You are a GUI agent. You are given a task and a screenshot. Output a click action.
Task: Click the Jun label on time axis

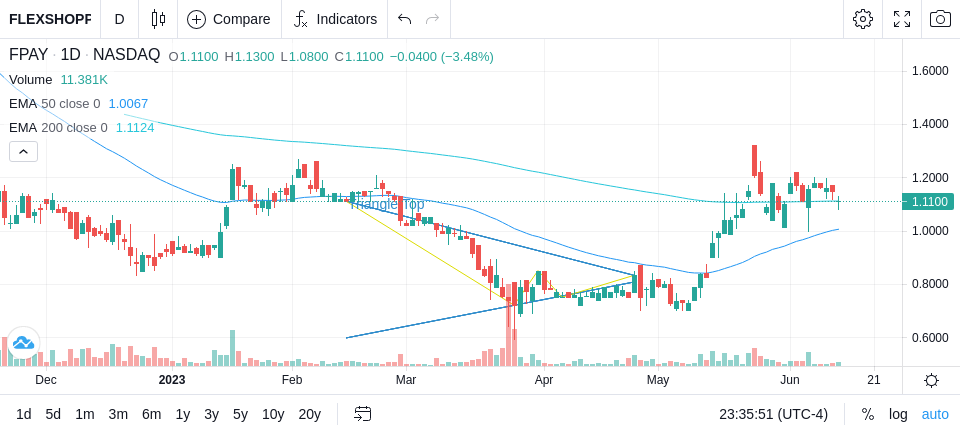pyautogui.click(x=790, y=380)
